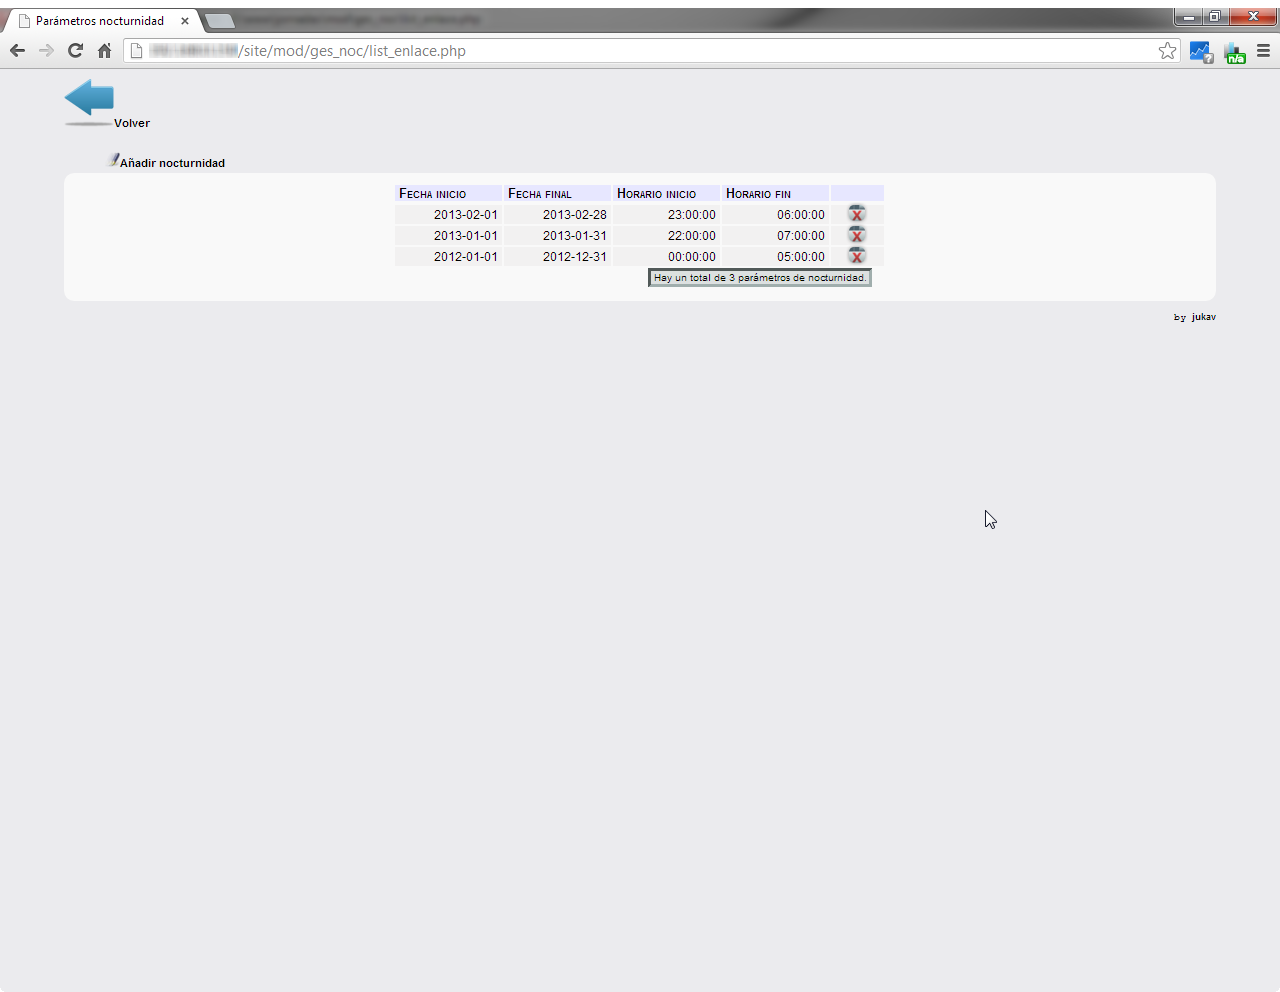This screenshot has height=992, width=1280.
Task: Click the green n/a extension icon
Action: point(1234,53)
